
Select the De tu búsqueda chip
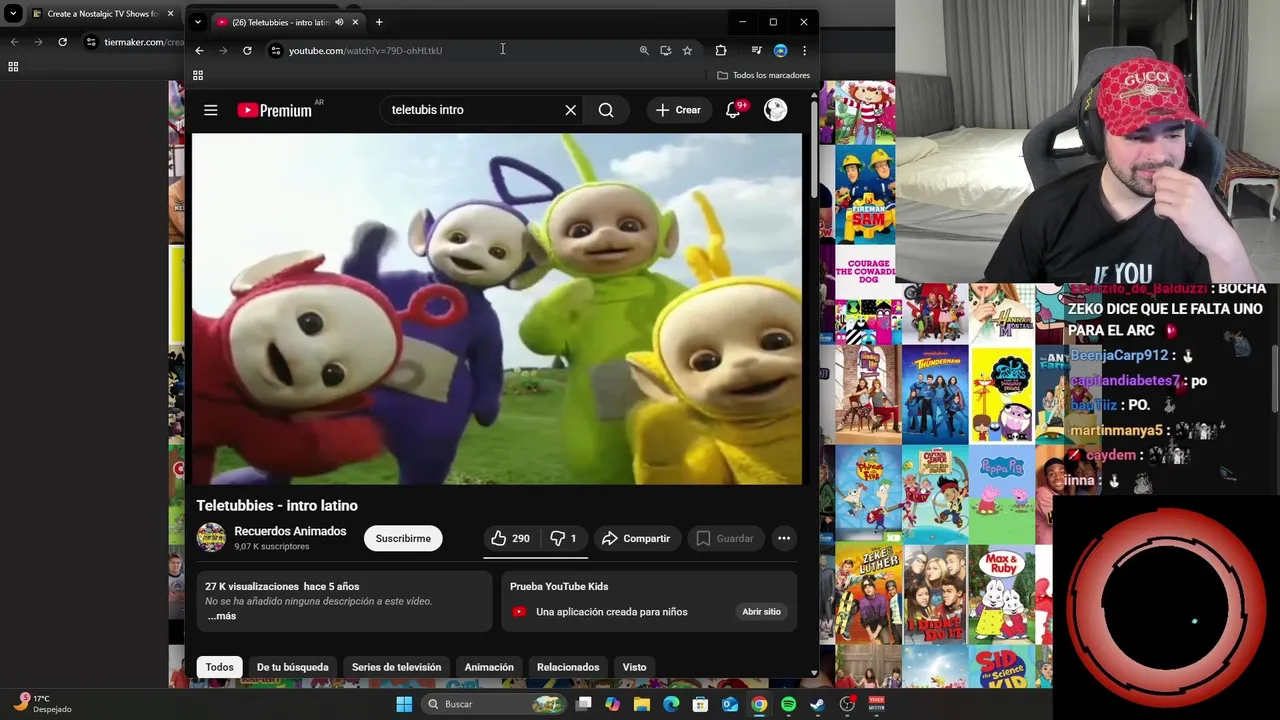[292, 667]
